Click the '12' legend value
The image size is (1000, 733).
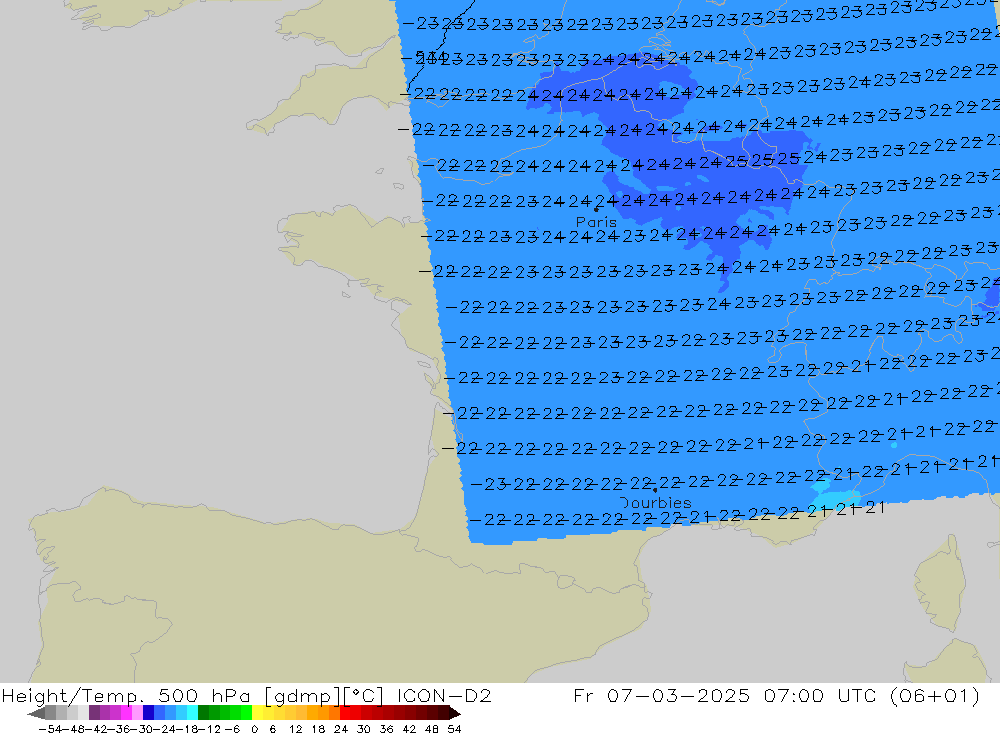click(x=295, y=729)
